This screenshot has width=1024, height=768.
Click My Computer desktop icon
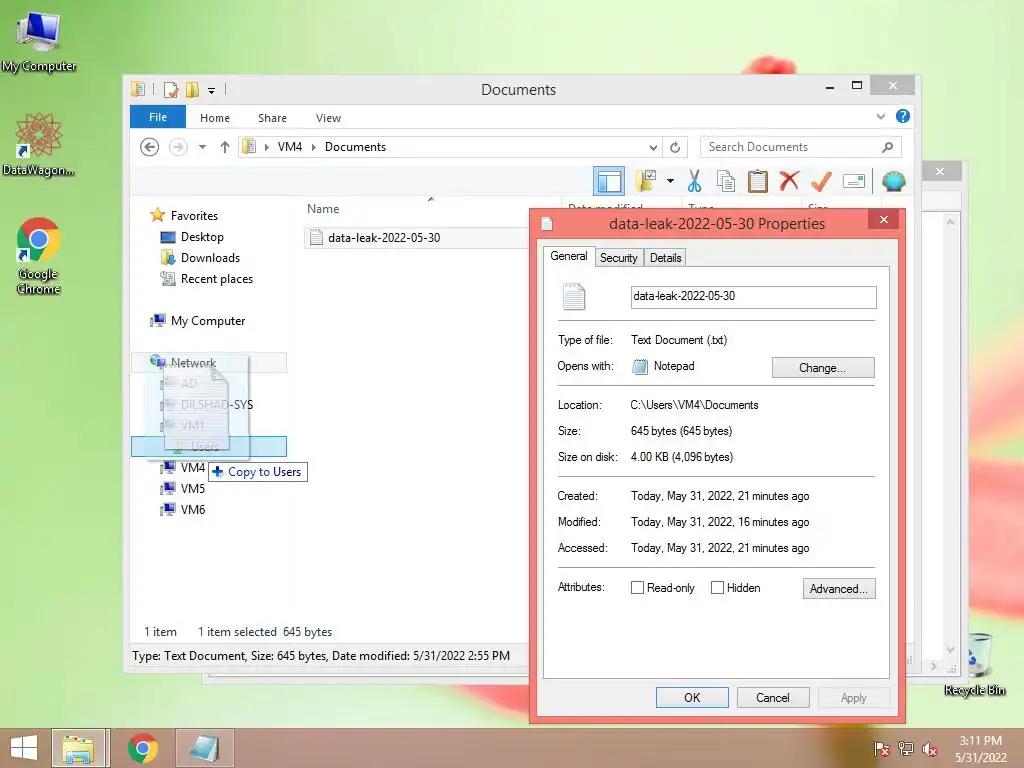click(39, 40)
